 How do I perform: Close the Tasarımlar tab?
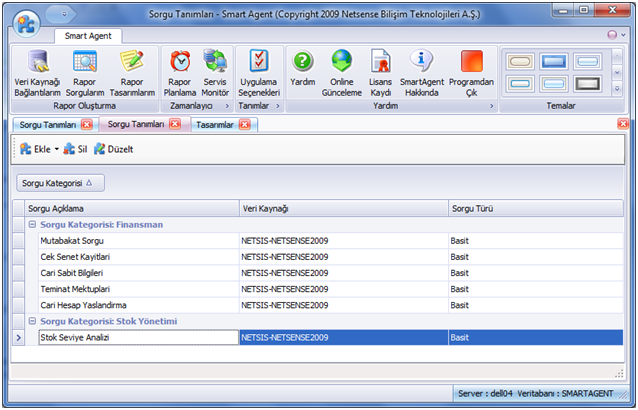(x=245, y=124)
